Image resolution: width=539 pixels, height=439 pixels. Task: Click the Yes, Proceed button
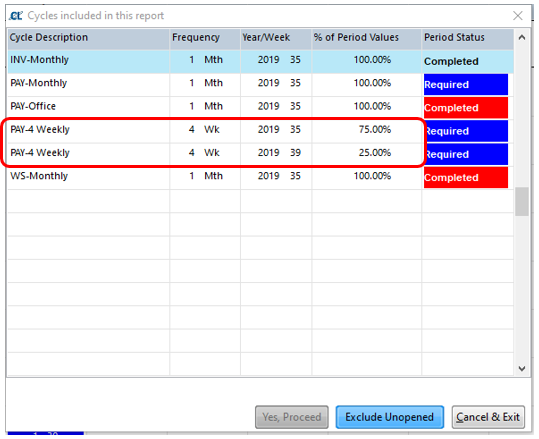click(x=292, y=417)
